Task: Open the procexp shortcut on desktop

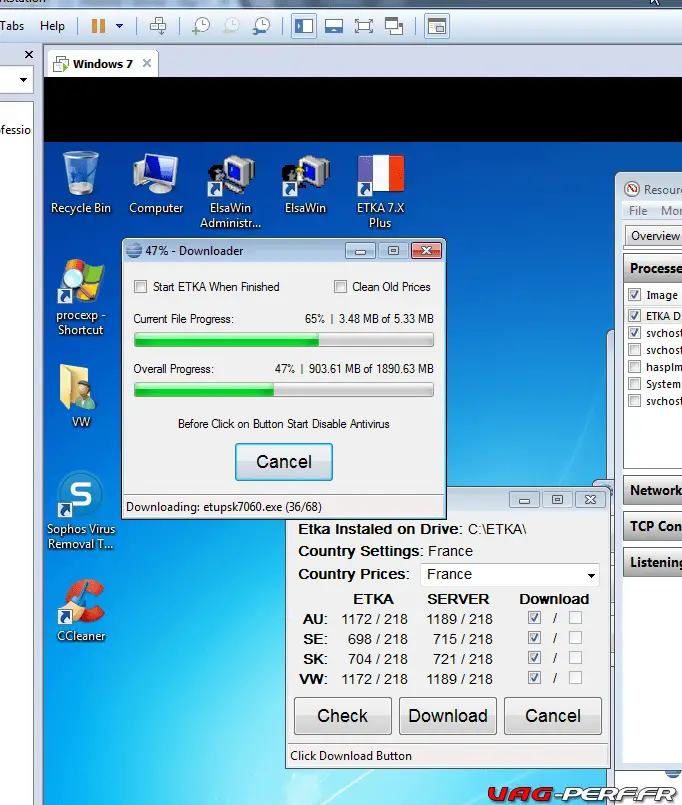Action: coord(80,285)
